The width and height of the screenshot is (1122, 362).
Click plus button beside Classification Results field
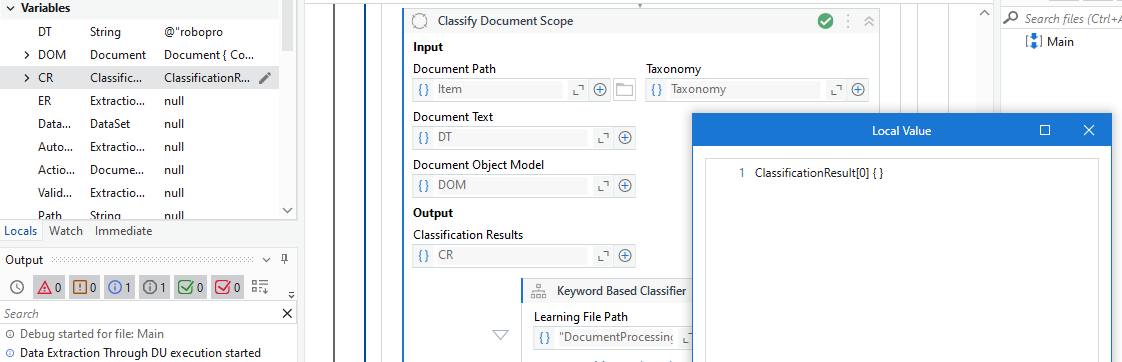[x=625, y=255]
